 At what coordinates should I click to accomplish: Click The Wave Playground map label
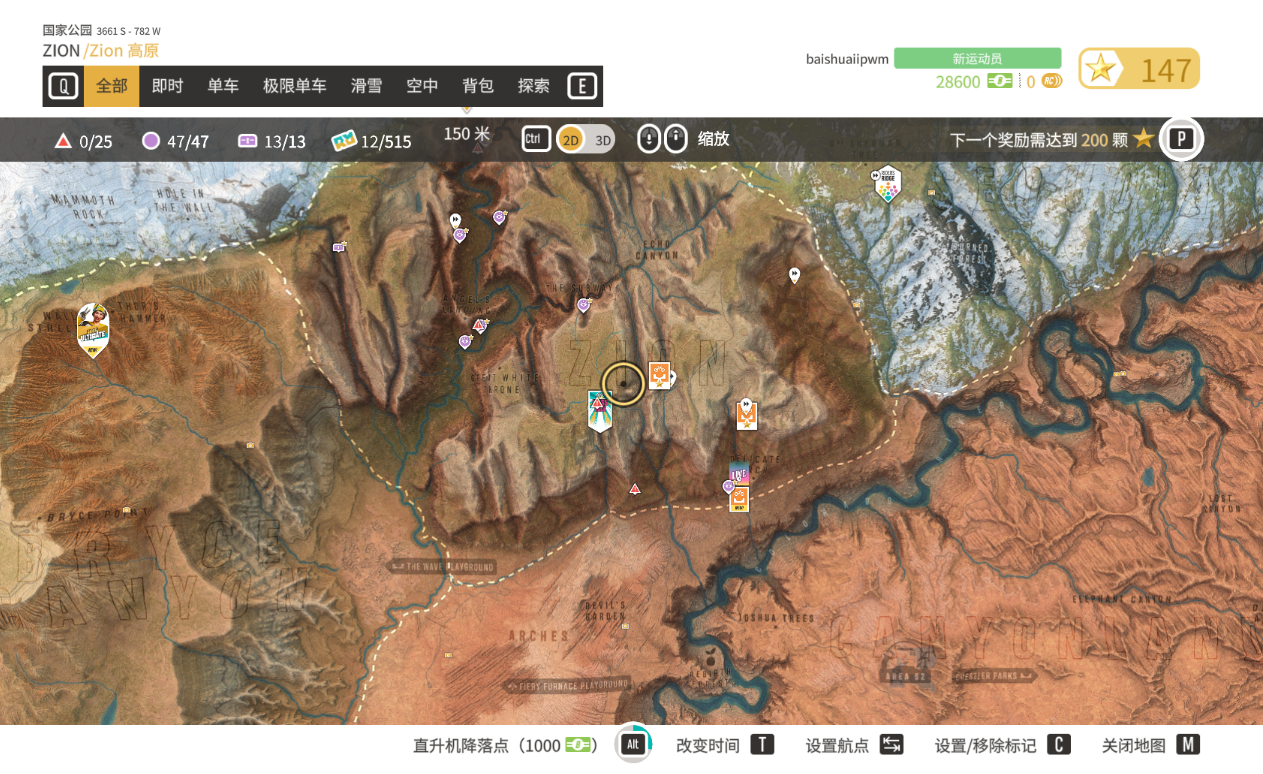441,567
